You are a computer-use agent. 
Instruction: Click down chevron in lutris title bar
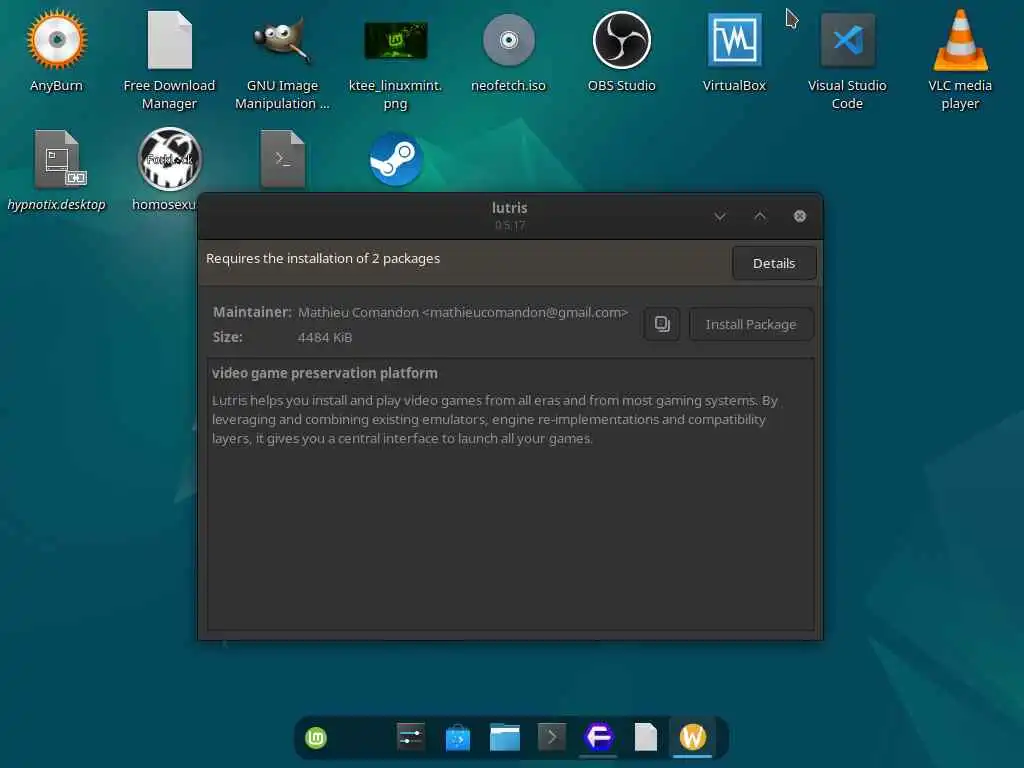coord(720,216)
